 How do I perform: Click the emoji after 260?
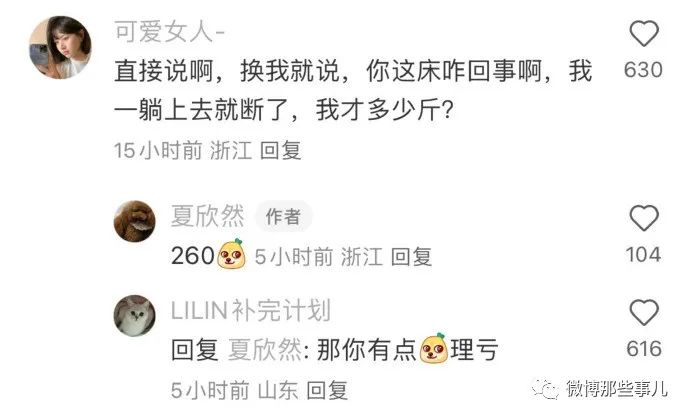point(231,254)
